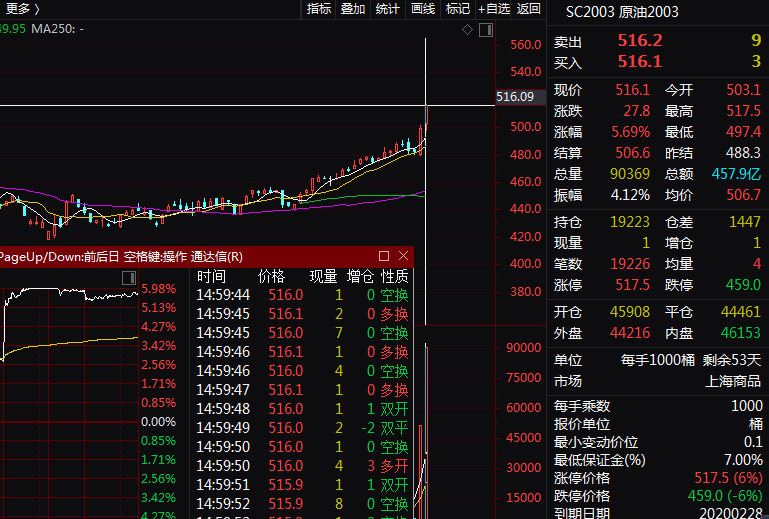This screenshot has width=769, height=519.
Task: Open the 更多 menu
Action: 21,9
